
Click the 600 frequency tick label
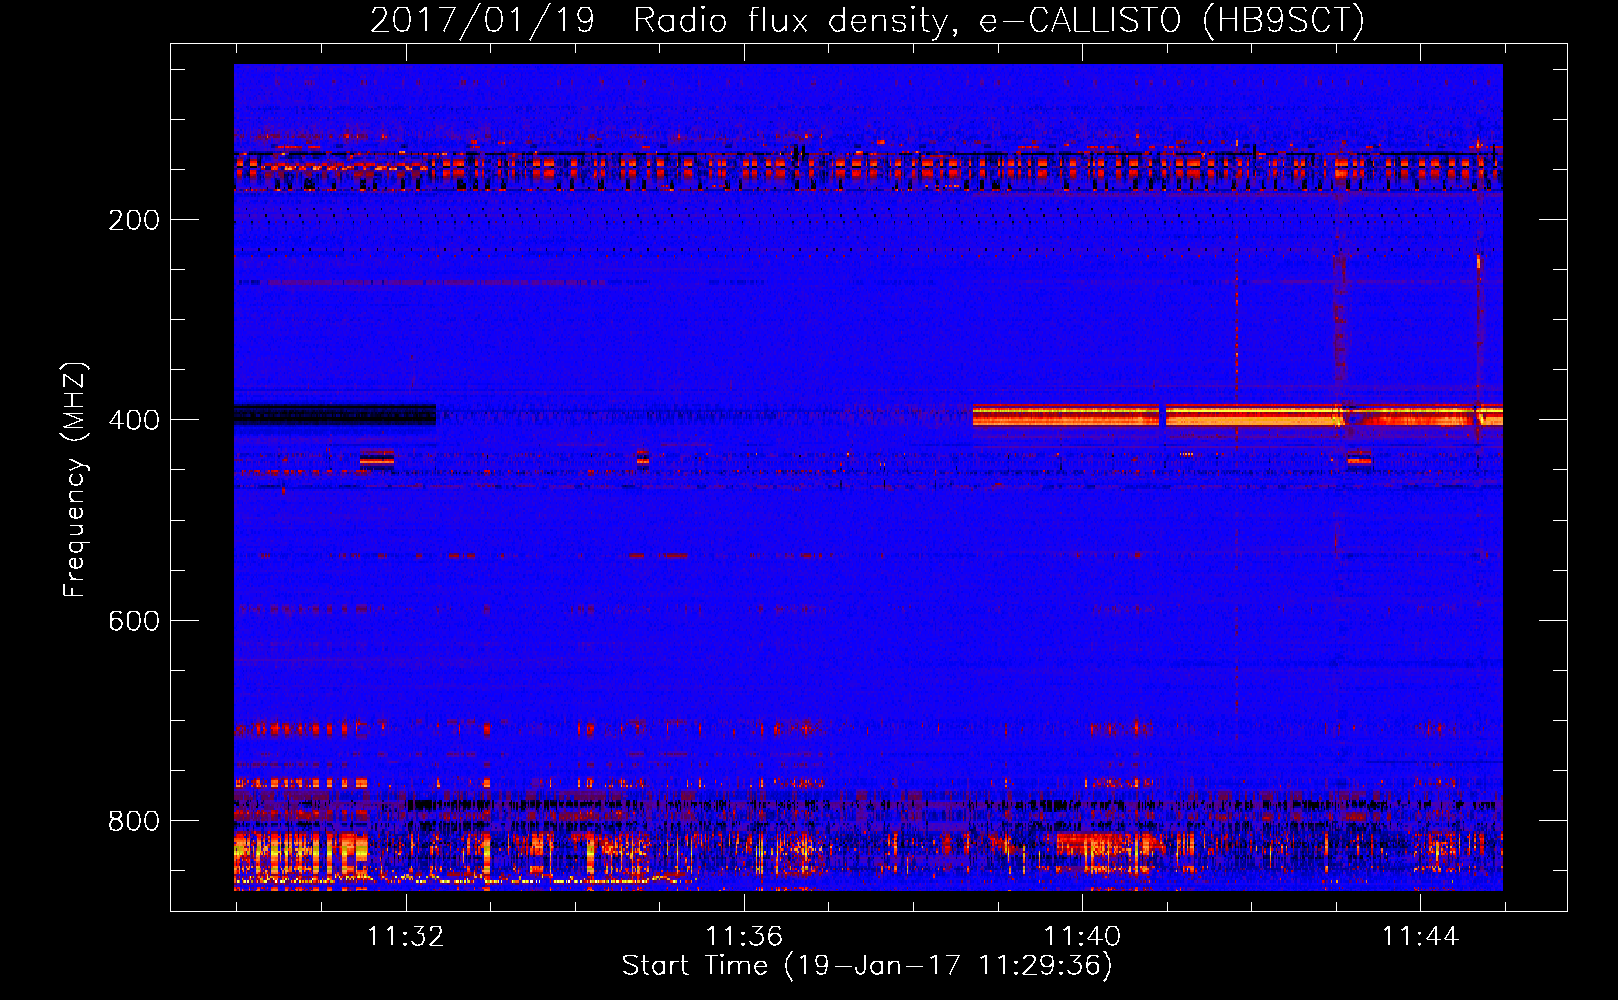(134, 621)
